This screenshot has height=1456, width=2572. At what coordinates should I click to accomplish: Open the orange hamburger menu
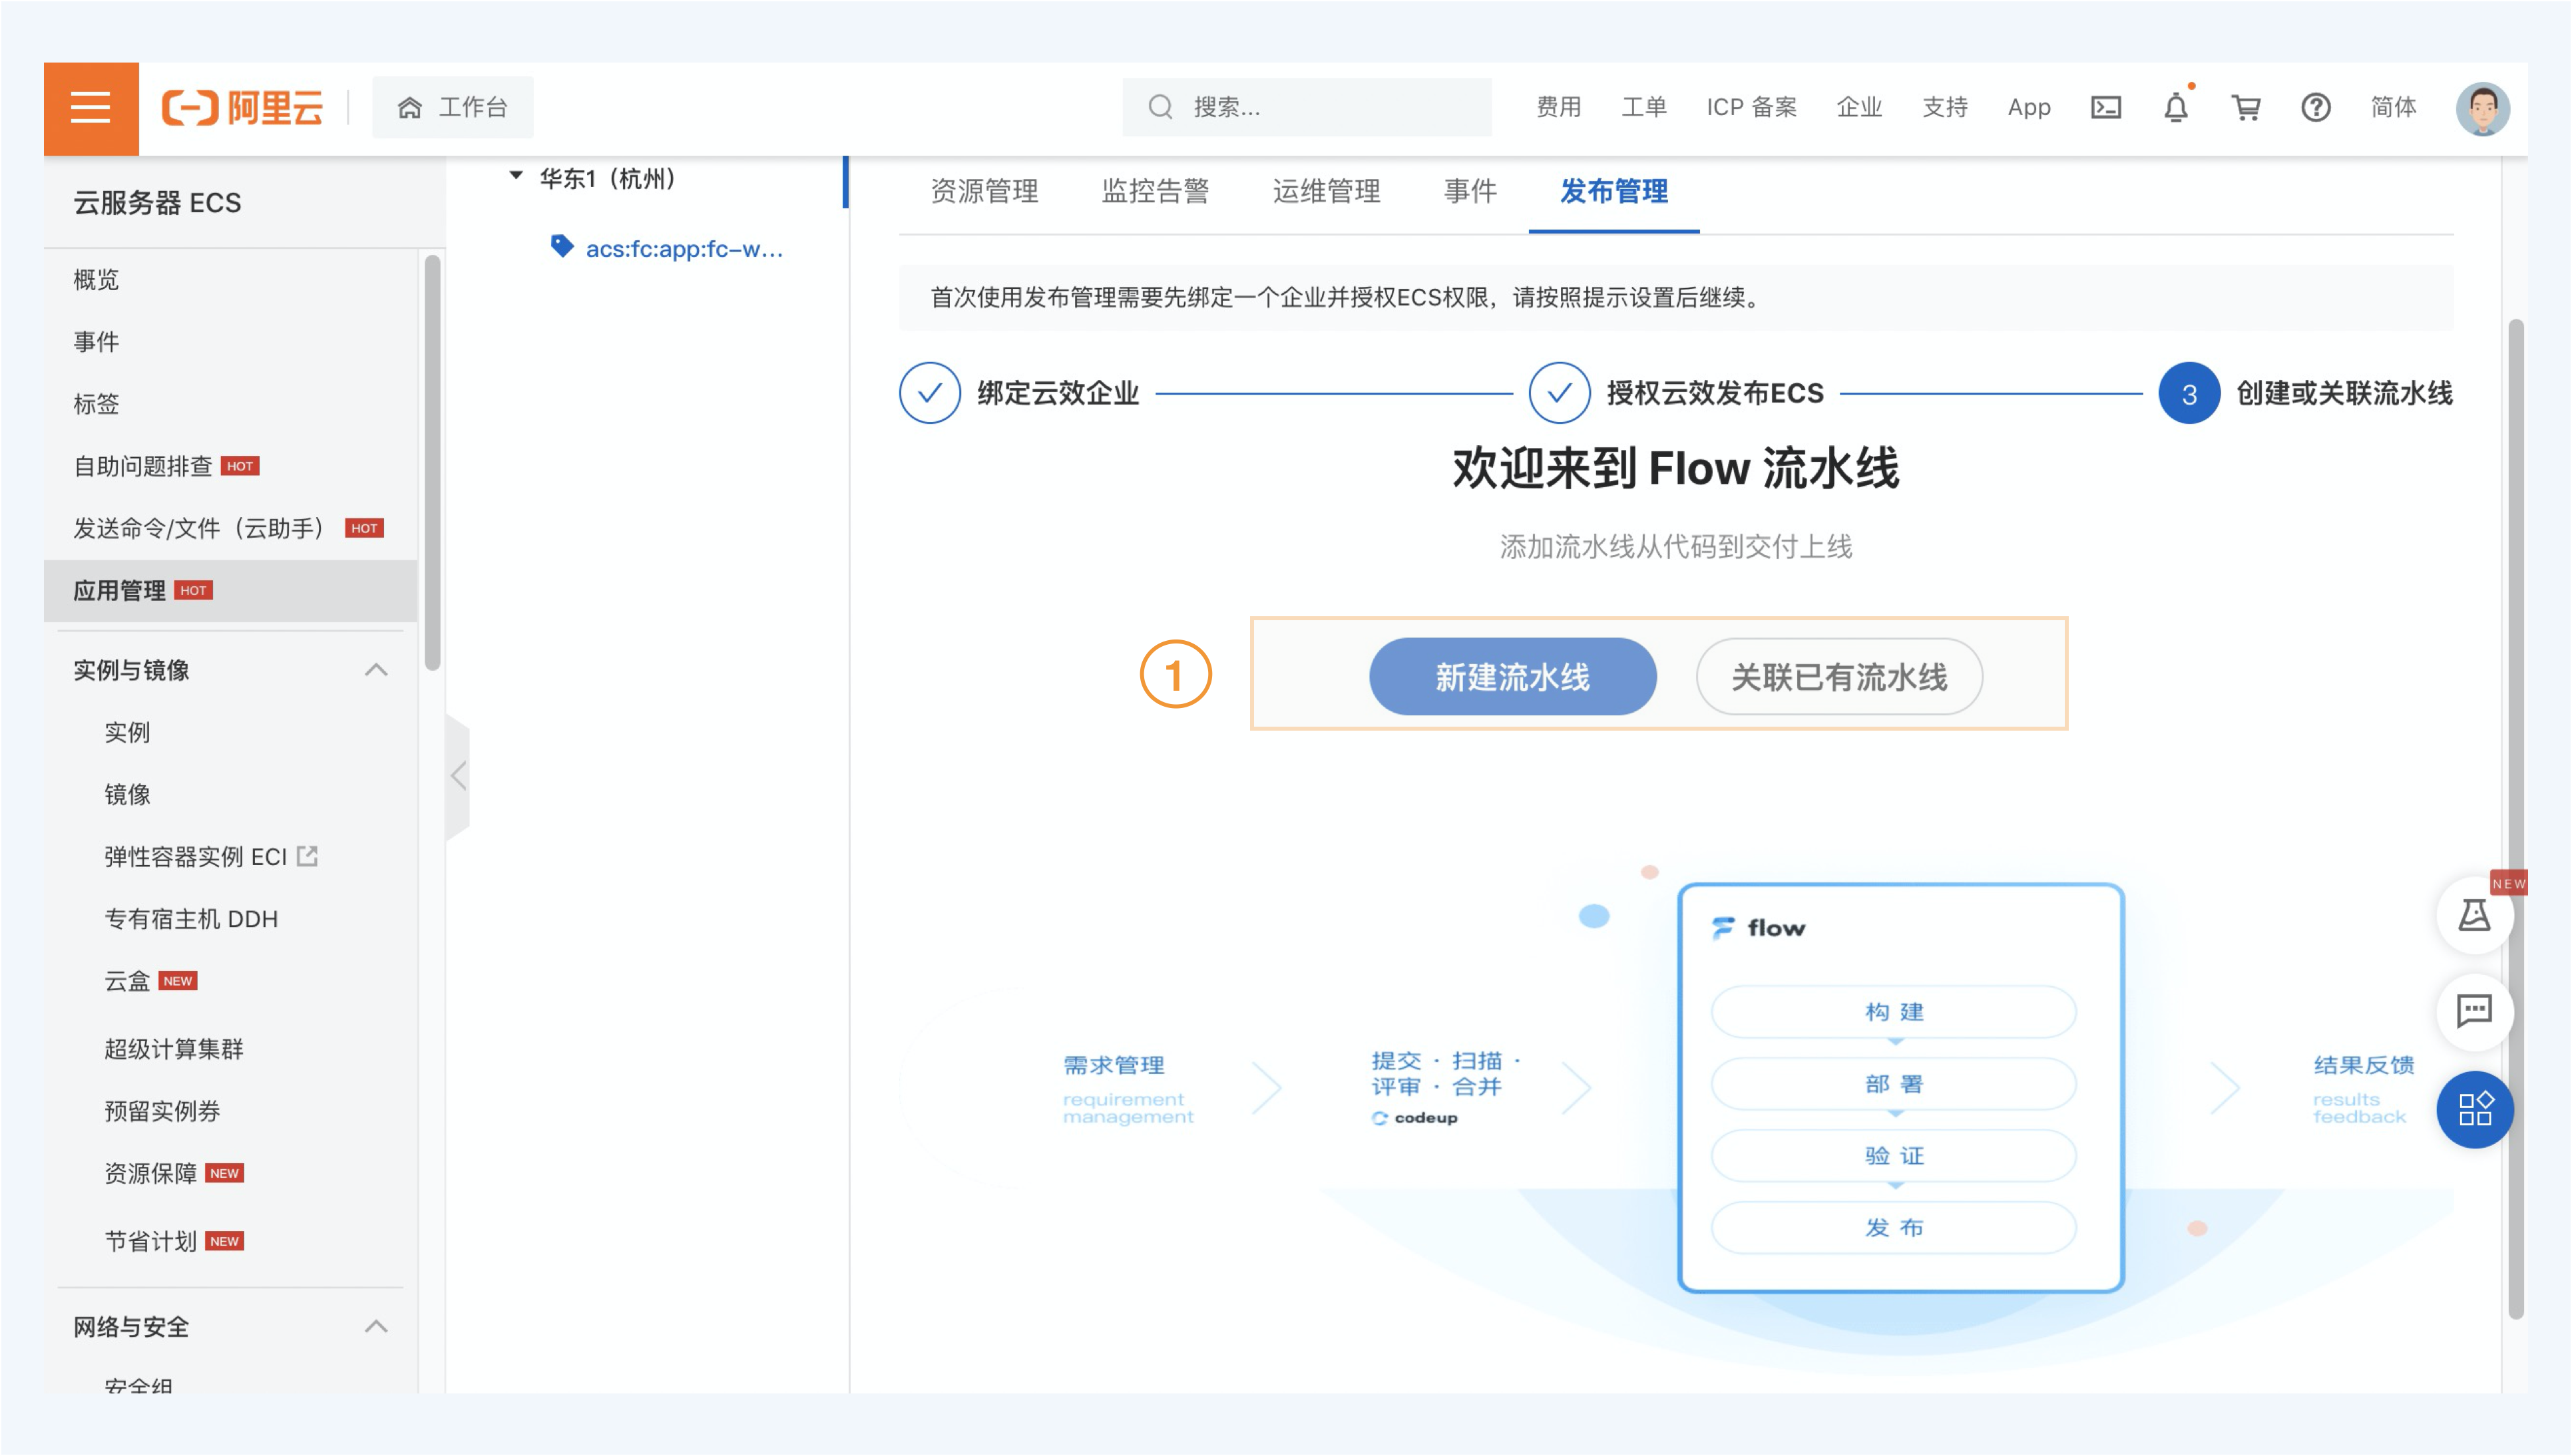[x=91, y=108]
